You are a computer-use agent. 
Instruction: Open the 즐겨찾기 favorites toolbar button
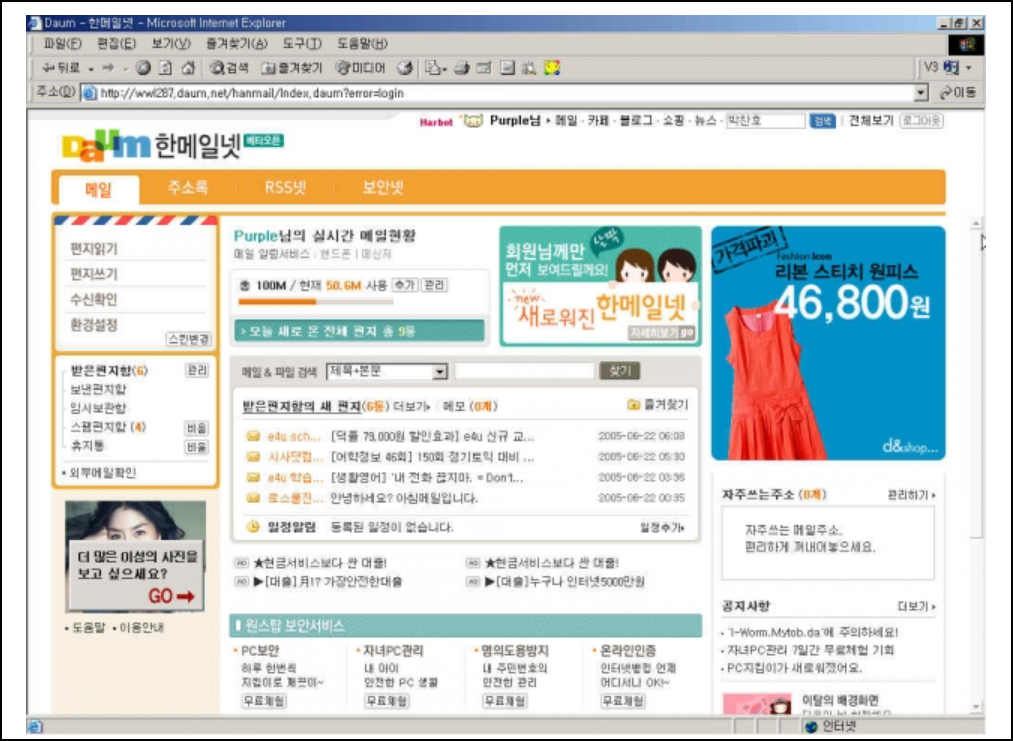point(291,68)
